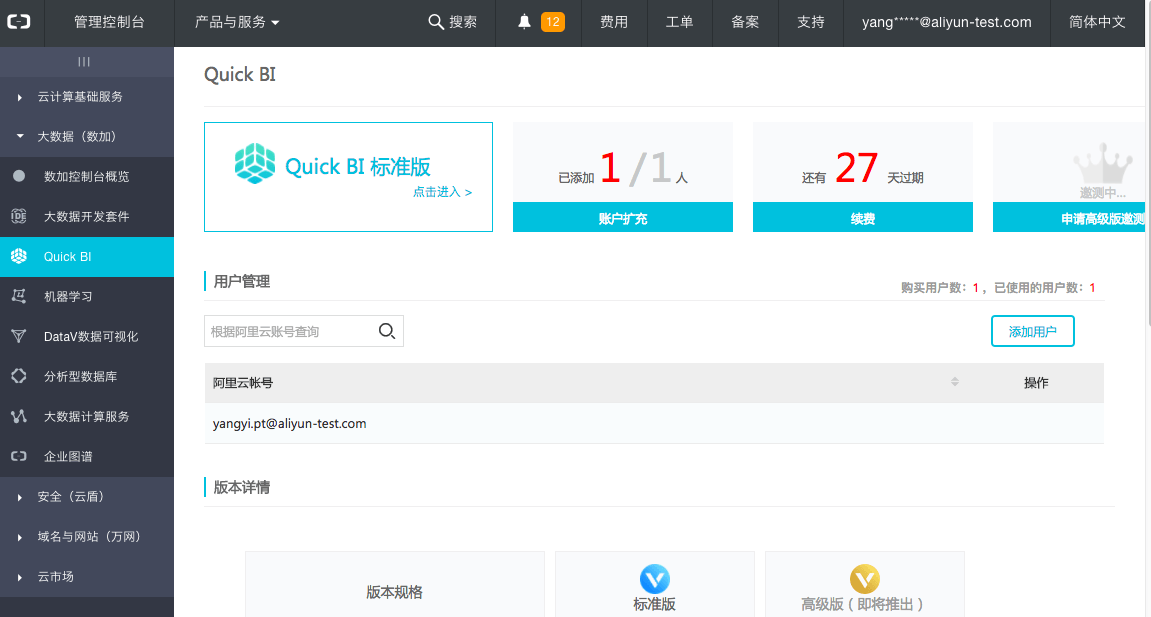Open Quick BI via 点击进入 link

(x=442, y=191)
